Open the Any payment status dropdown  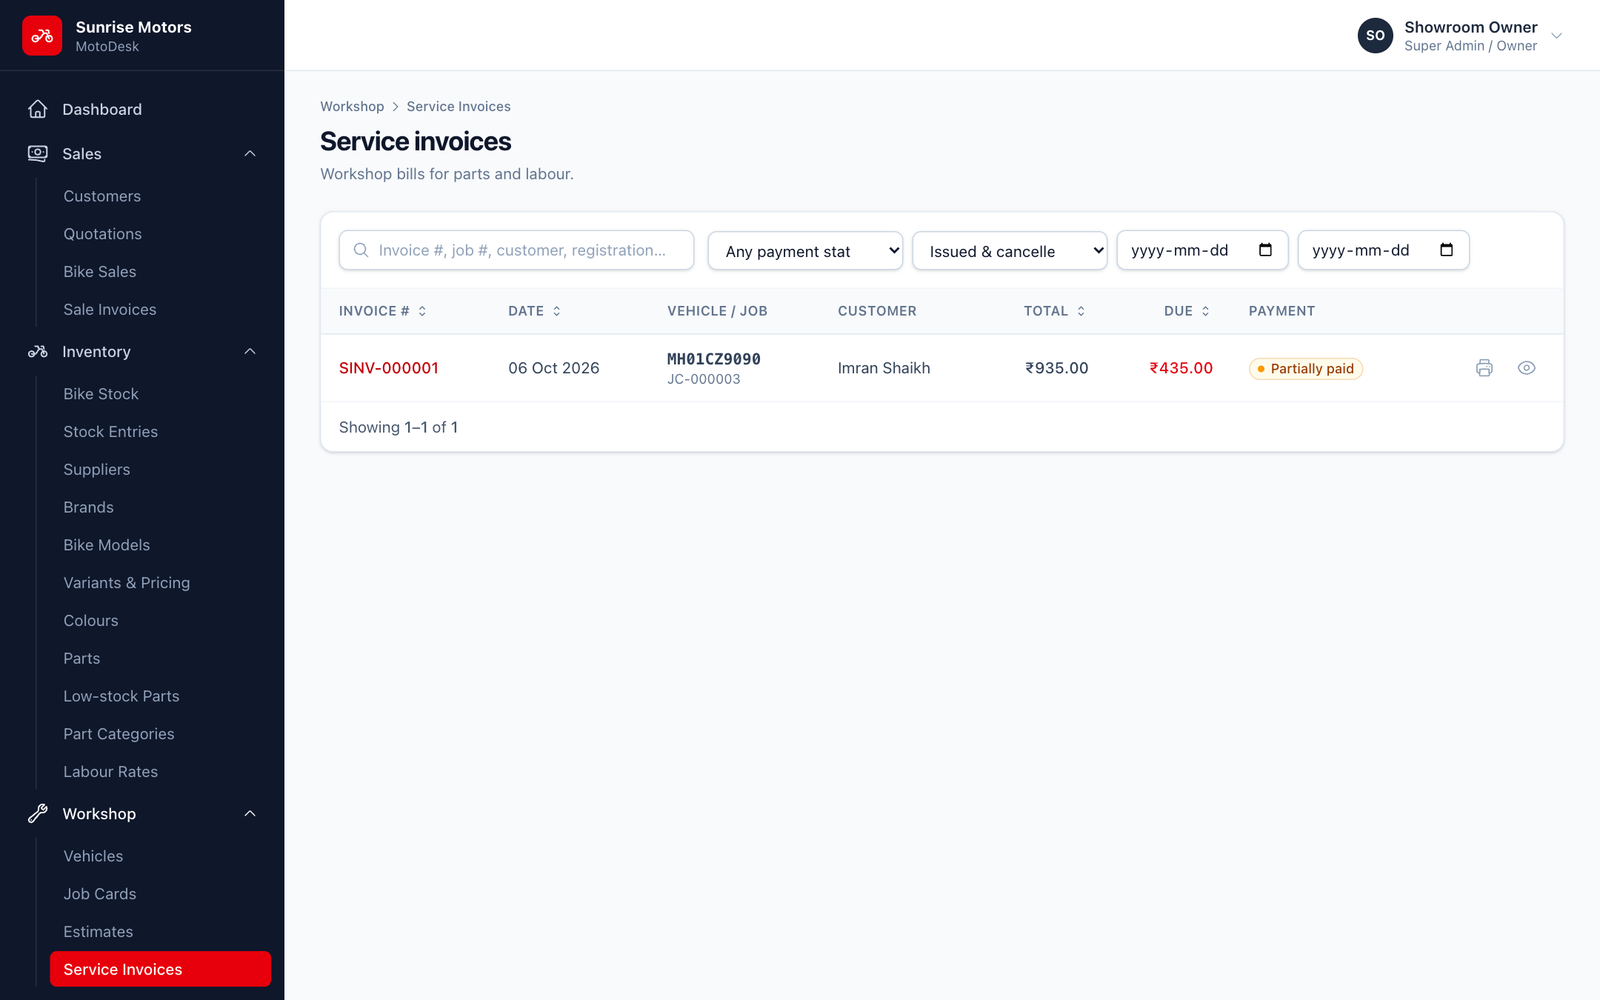tap(805, 251)
